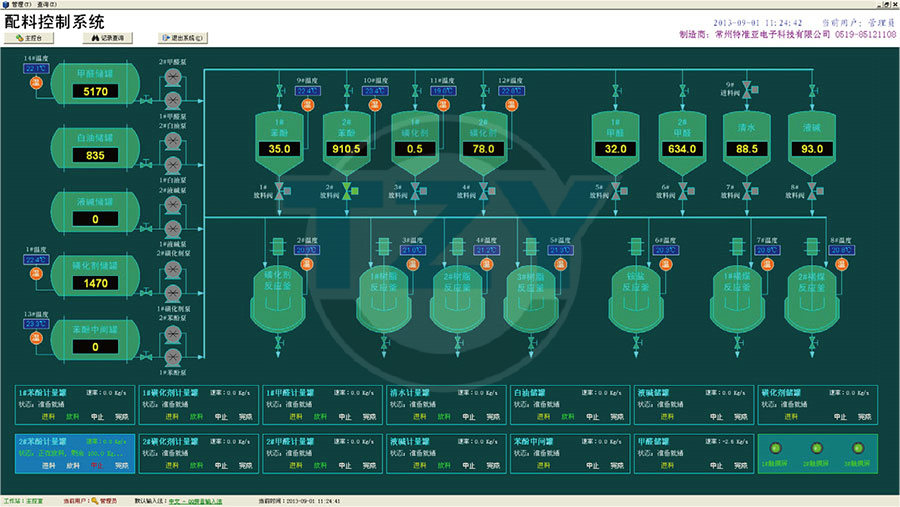Image resolution: width=900 pixels, height=507 pixels.
Task: Click the 5#放料阀 valve under 1#甲醛
Action: click(x=616, y=188)
